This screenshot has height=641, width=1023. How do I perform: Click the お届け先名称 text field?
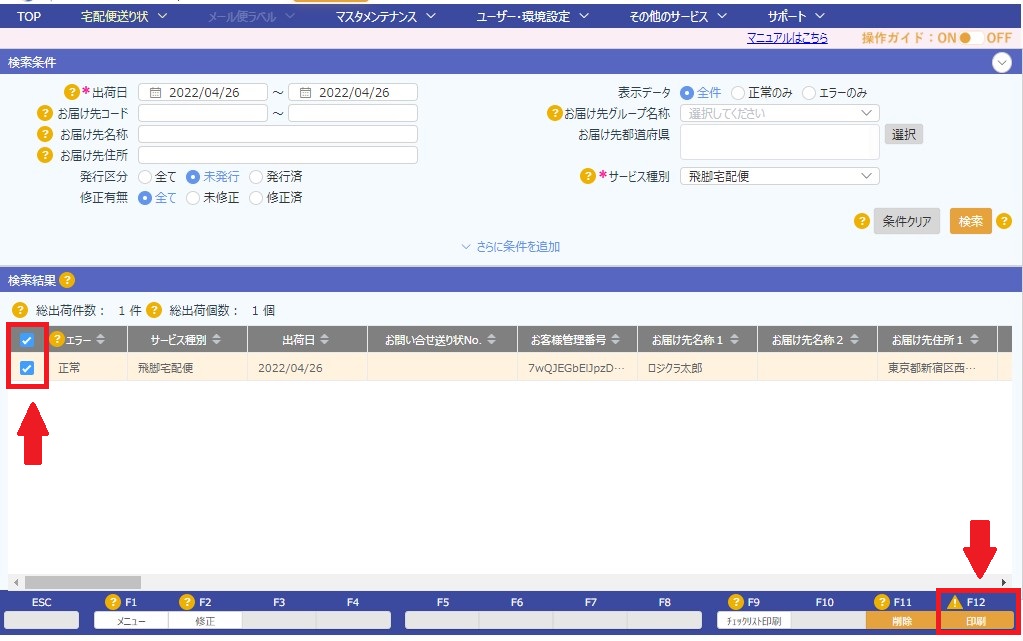(278, 134)
